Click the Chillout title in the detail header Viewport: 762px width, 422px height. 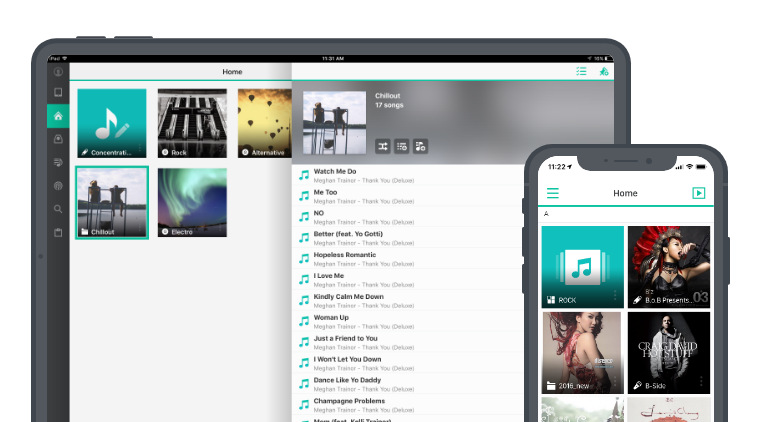387,96
